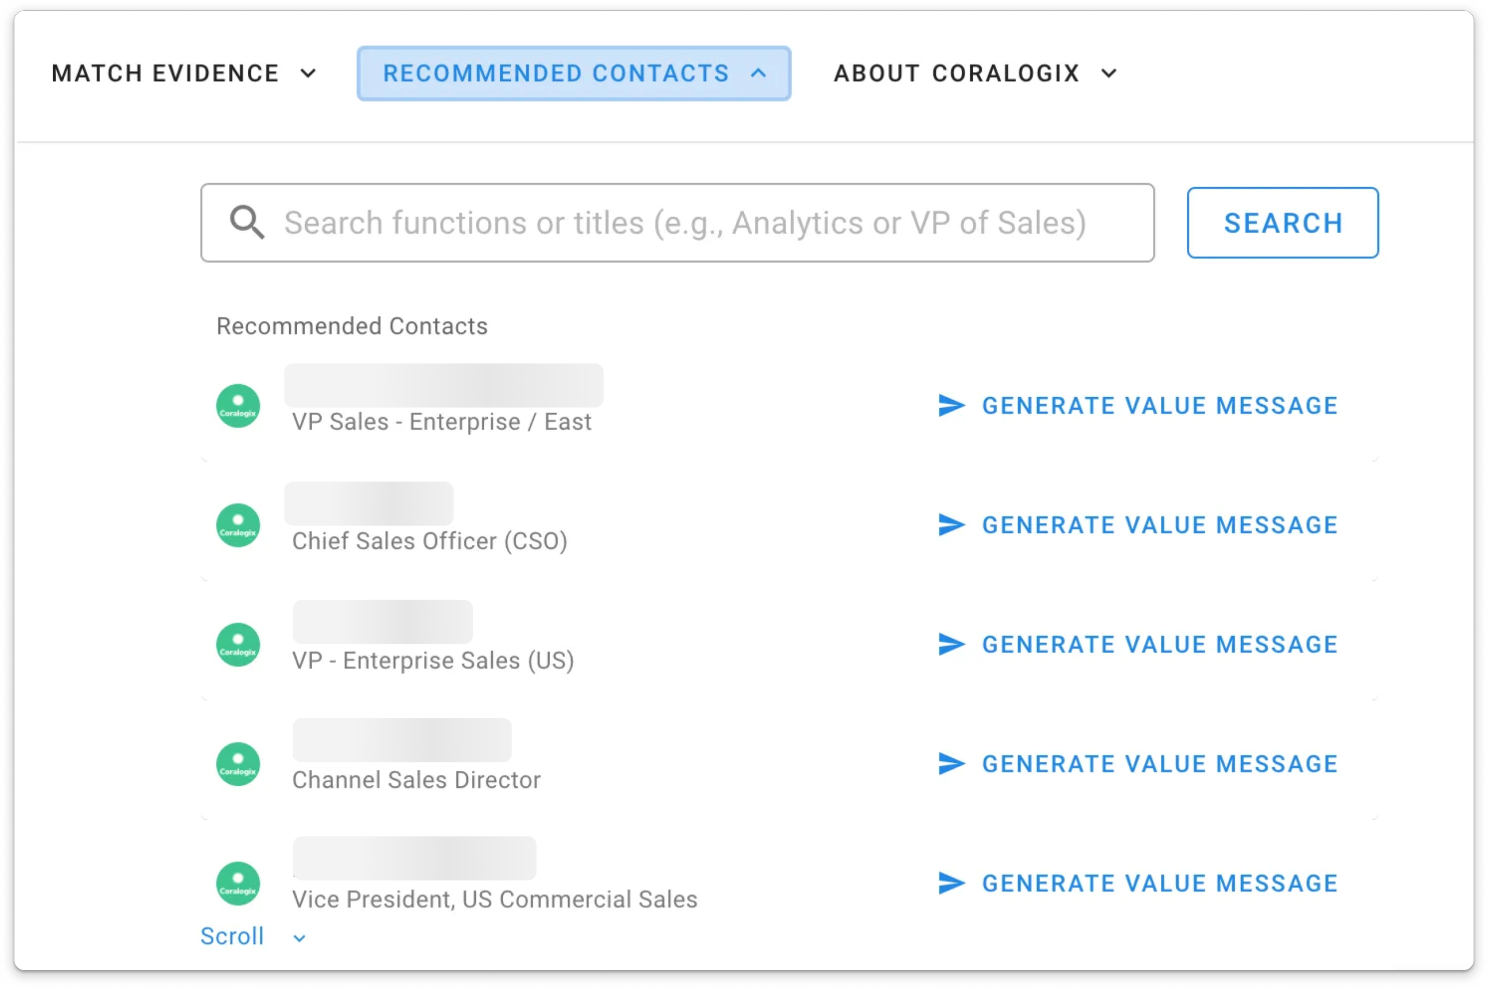The width and height of the screenshot is (1488, 988).
Task: Focus the search functions or titles field
Action: (x=685, y=223)
